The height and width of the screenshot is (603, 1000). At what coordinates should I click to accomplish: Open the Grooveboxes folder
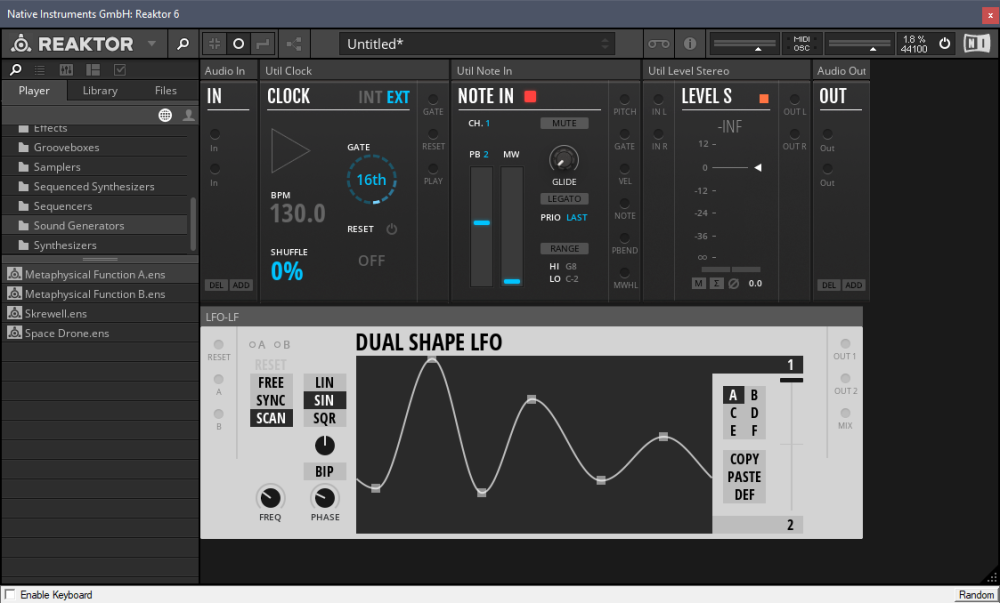pos(96,147)
